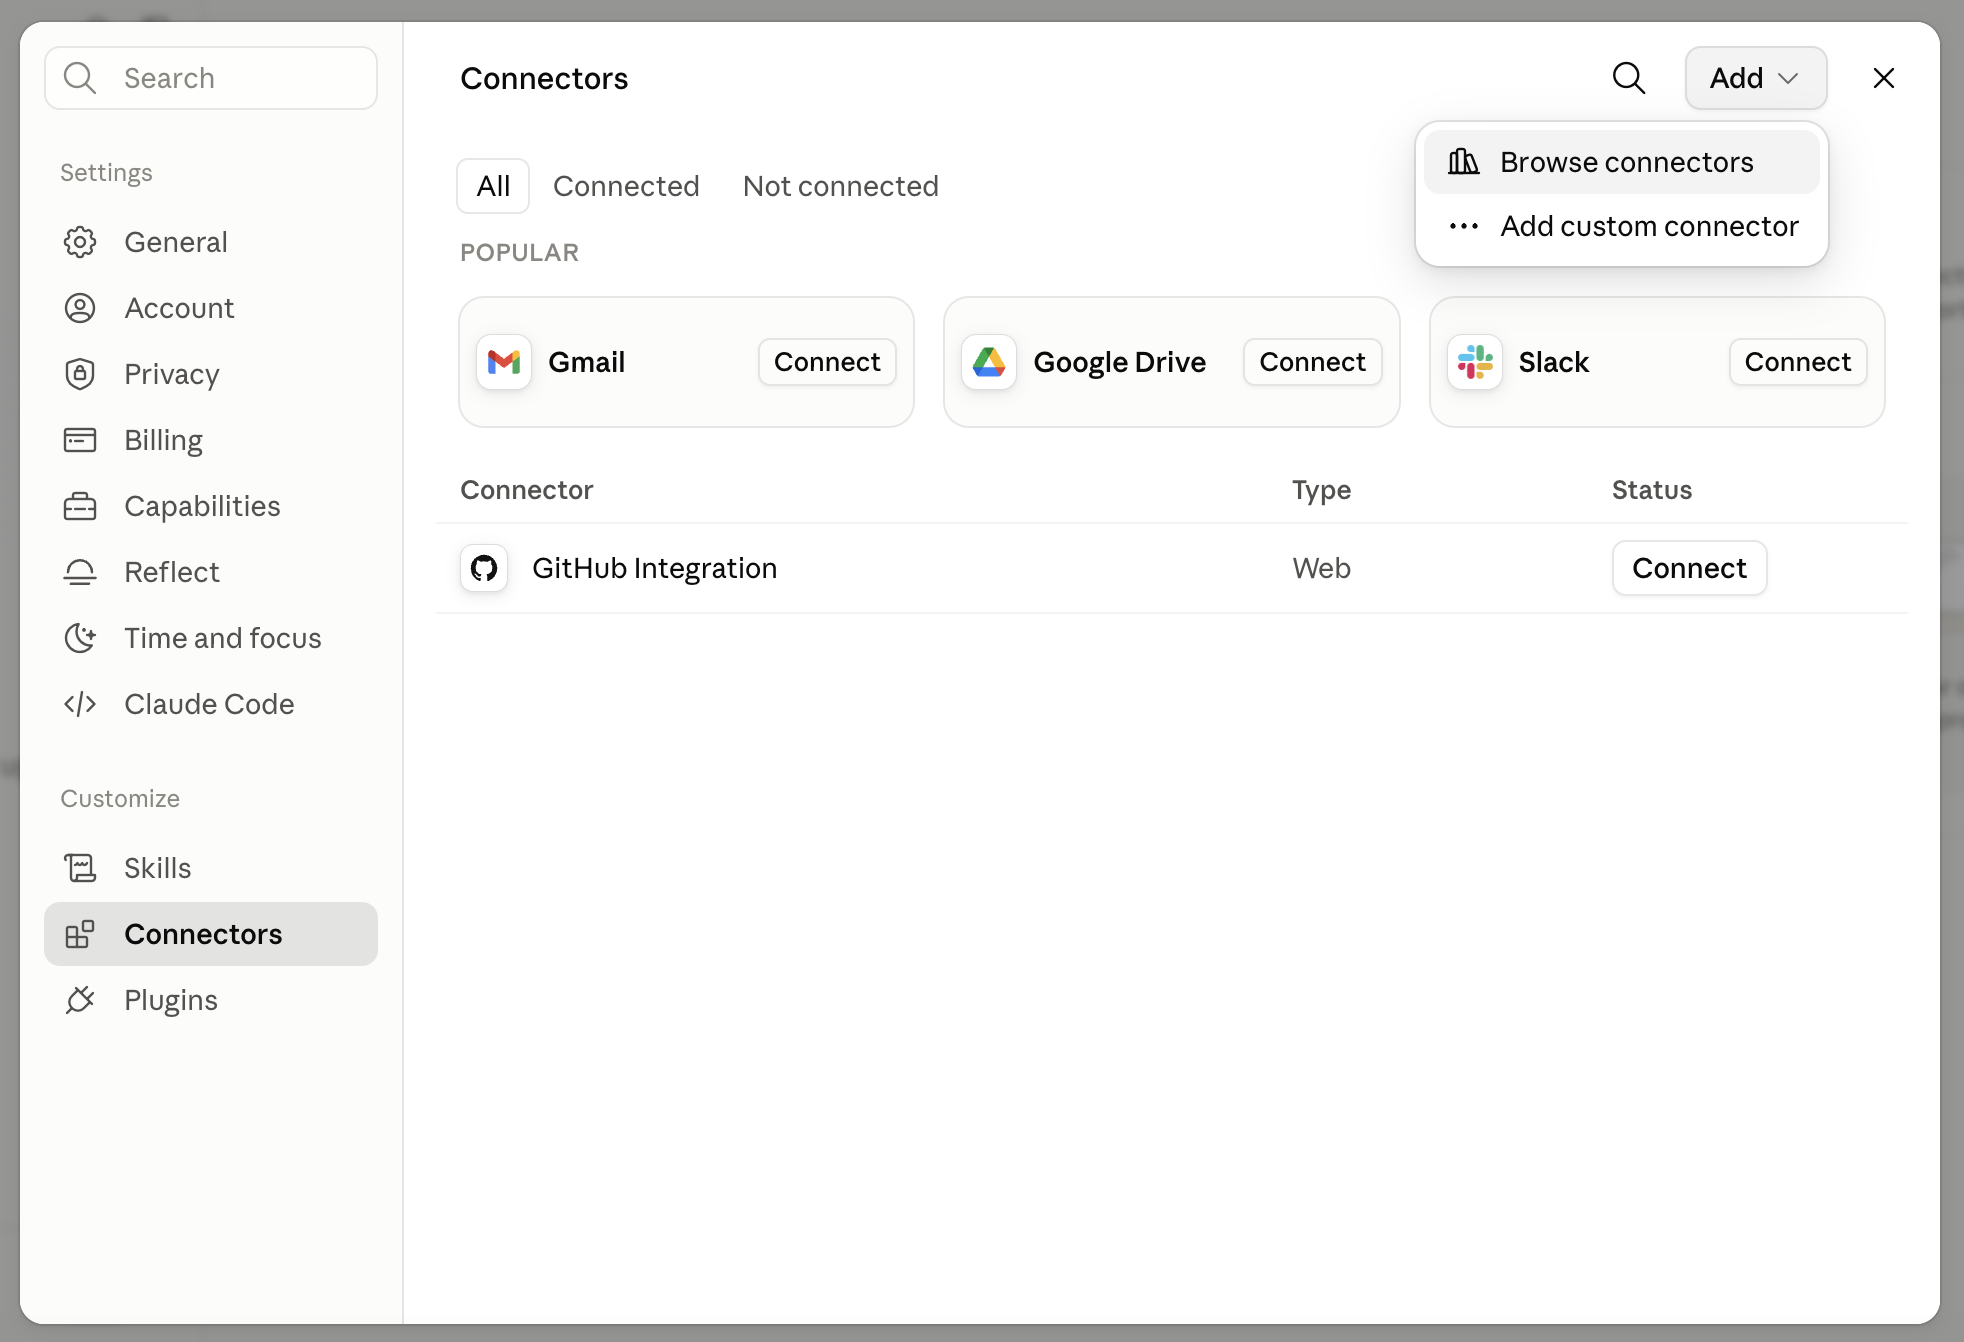Viewport: 1964px width, 1342px height.
Task: Click the Connectors blocks icon
Action: [80, 934]
